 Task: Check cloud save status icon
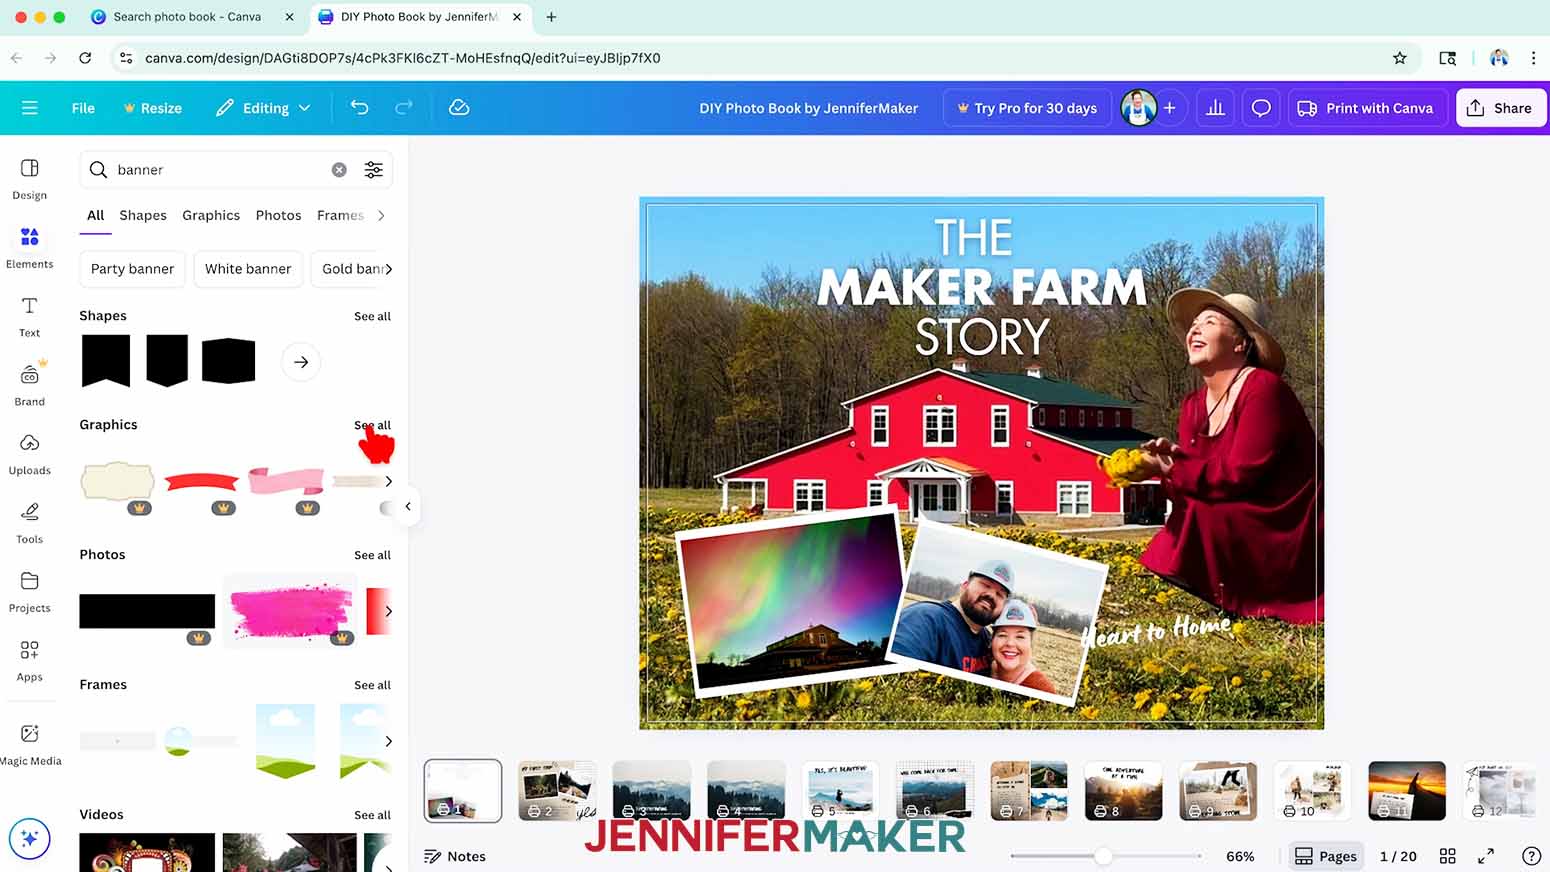click(x=459, y=108)
